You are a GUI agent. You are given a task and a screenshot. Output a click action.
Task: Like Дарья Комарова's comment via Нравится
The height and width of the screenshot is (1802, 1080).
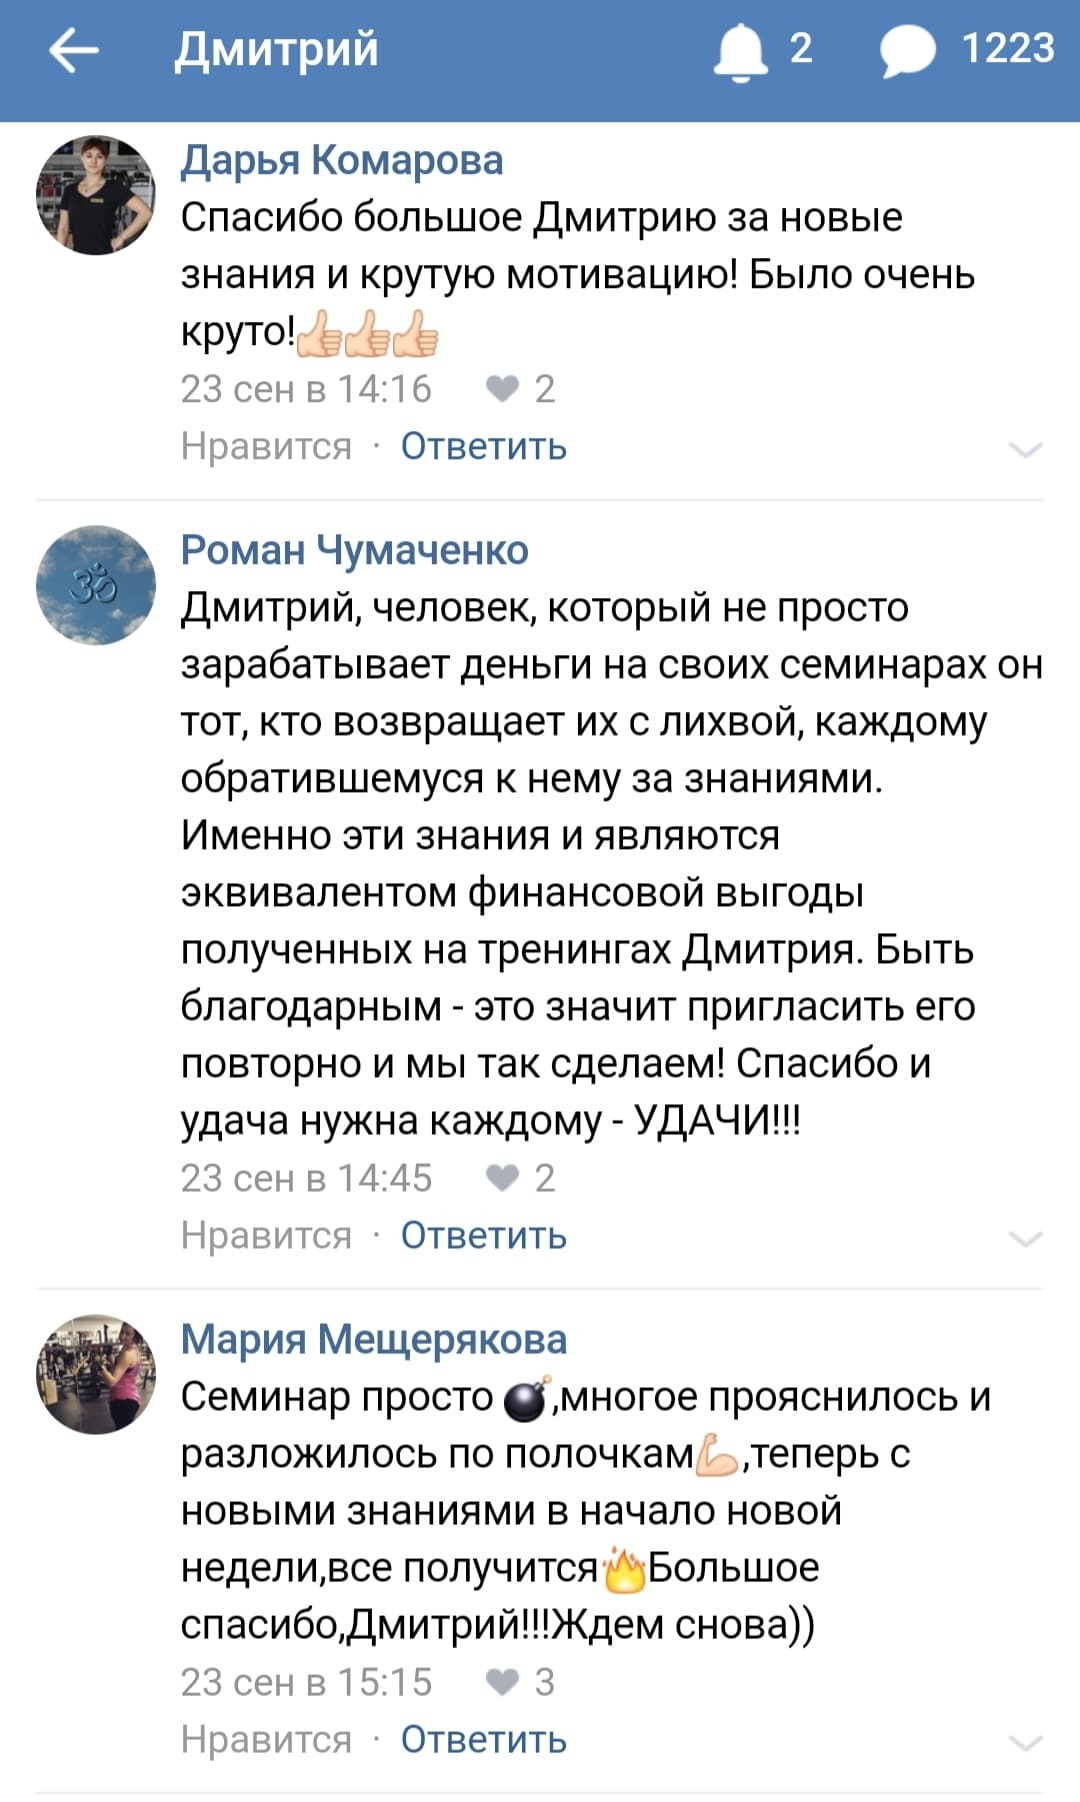click(x=266, y=446)
